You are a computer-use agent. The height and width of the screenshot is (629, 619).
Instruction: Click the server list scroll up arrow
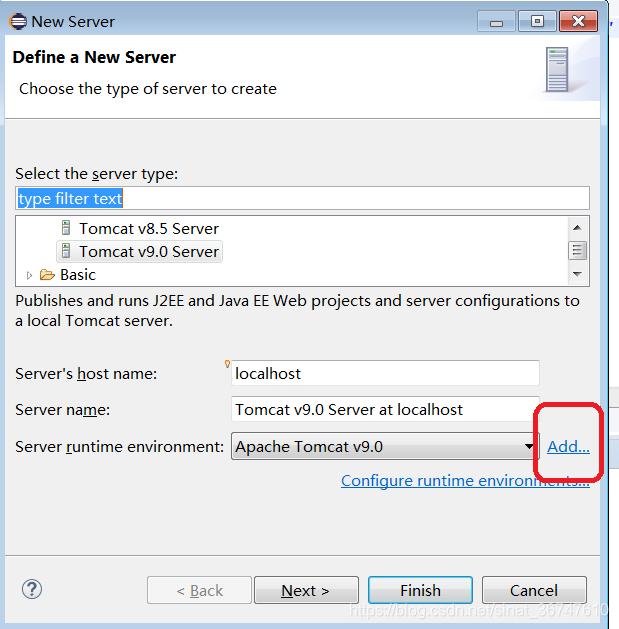pyautogui.click(x=577, y=228)
